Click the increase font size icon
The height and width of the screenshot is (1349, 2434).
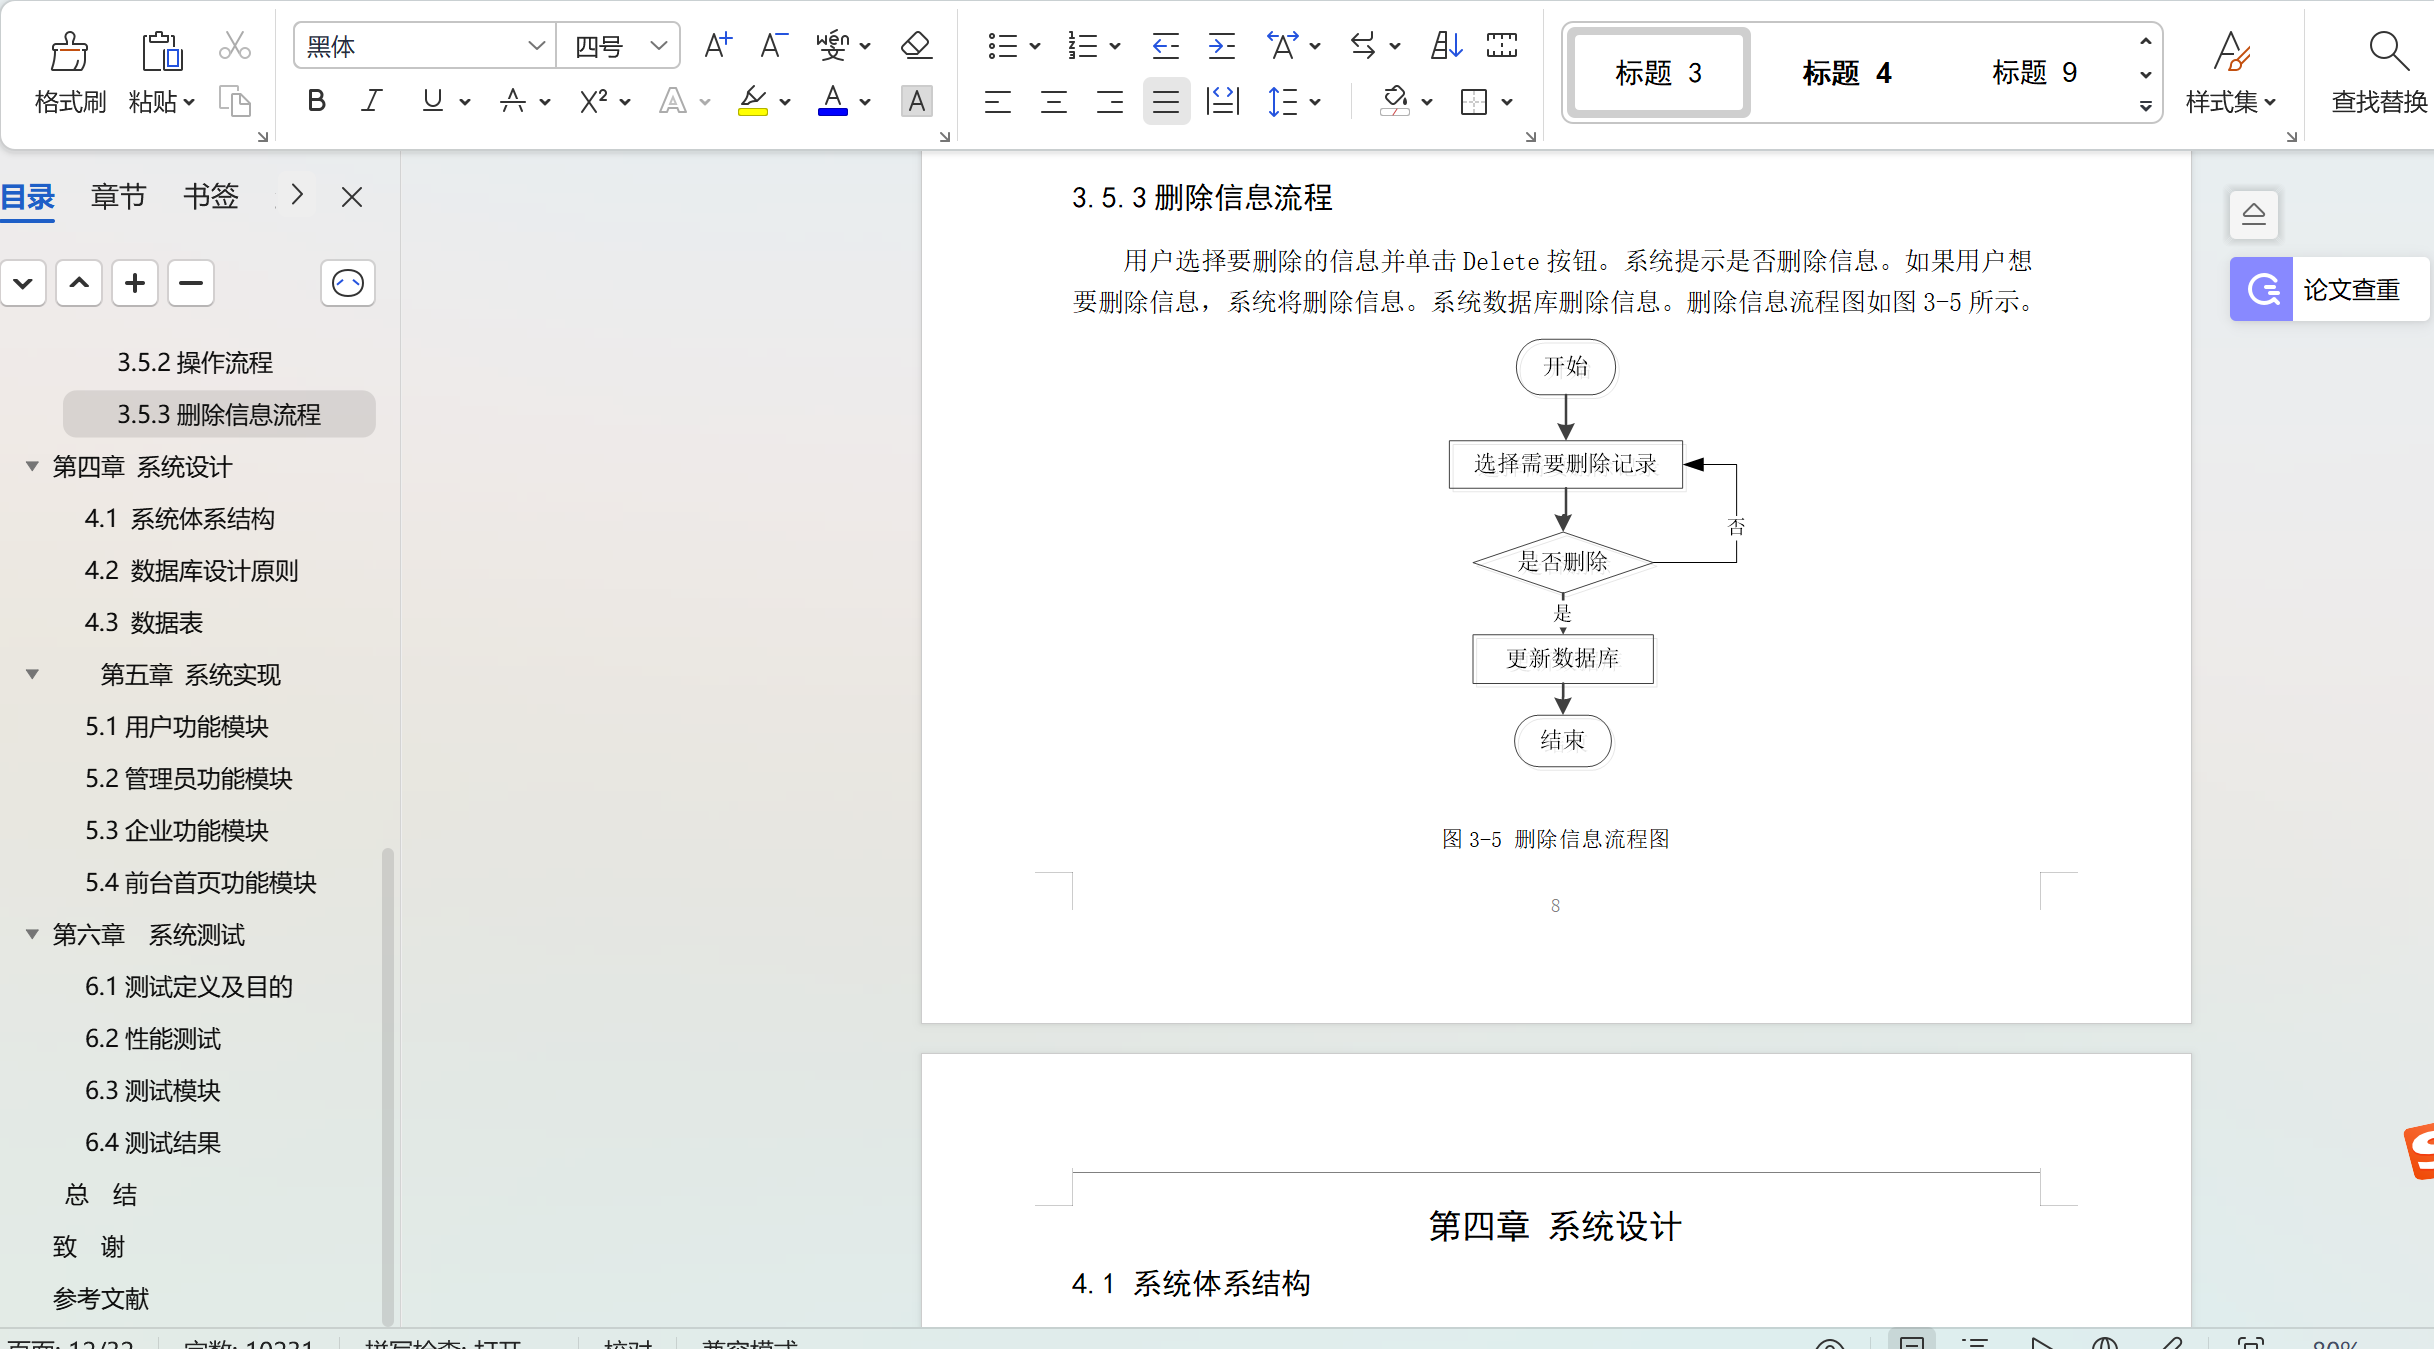pyautogui.click(x=717, y=46)
